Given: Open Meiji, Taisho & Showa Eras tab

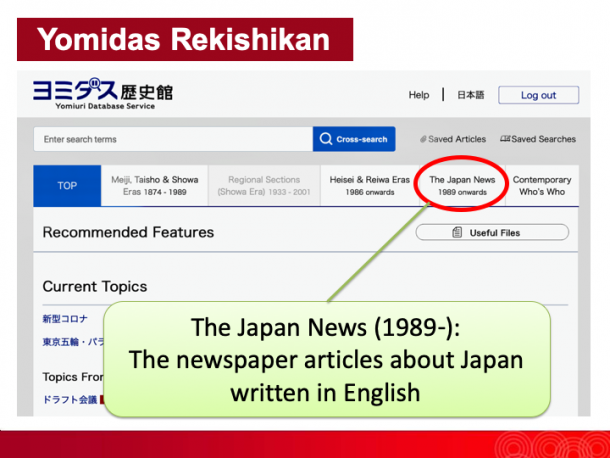Looking at the screenshot, I should tap(154, 186).
